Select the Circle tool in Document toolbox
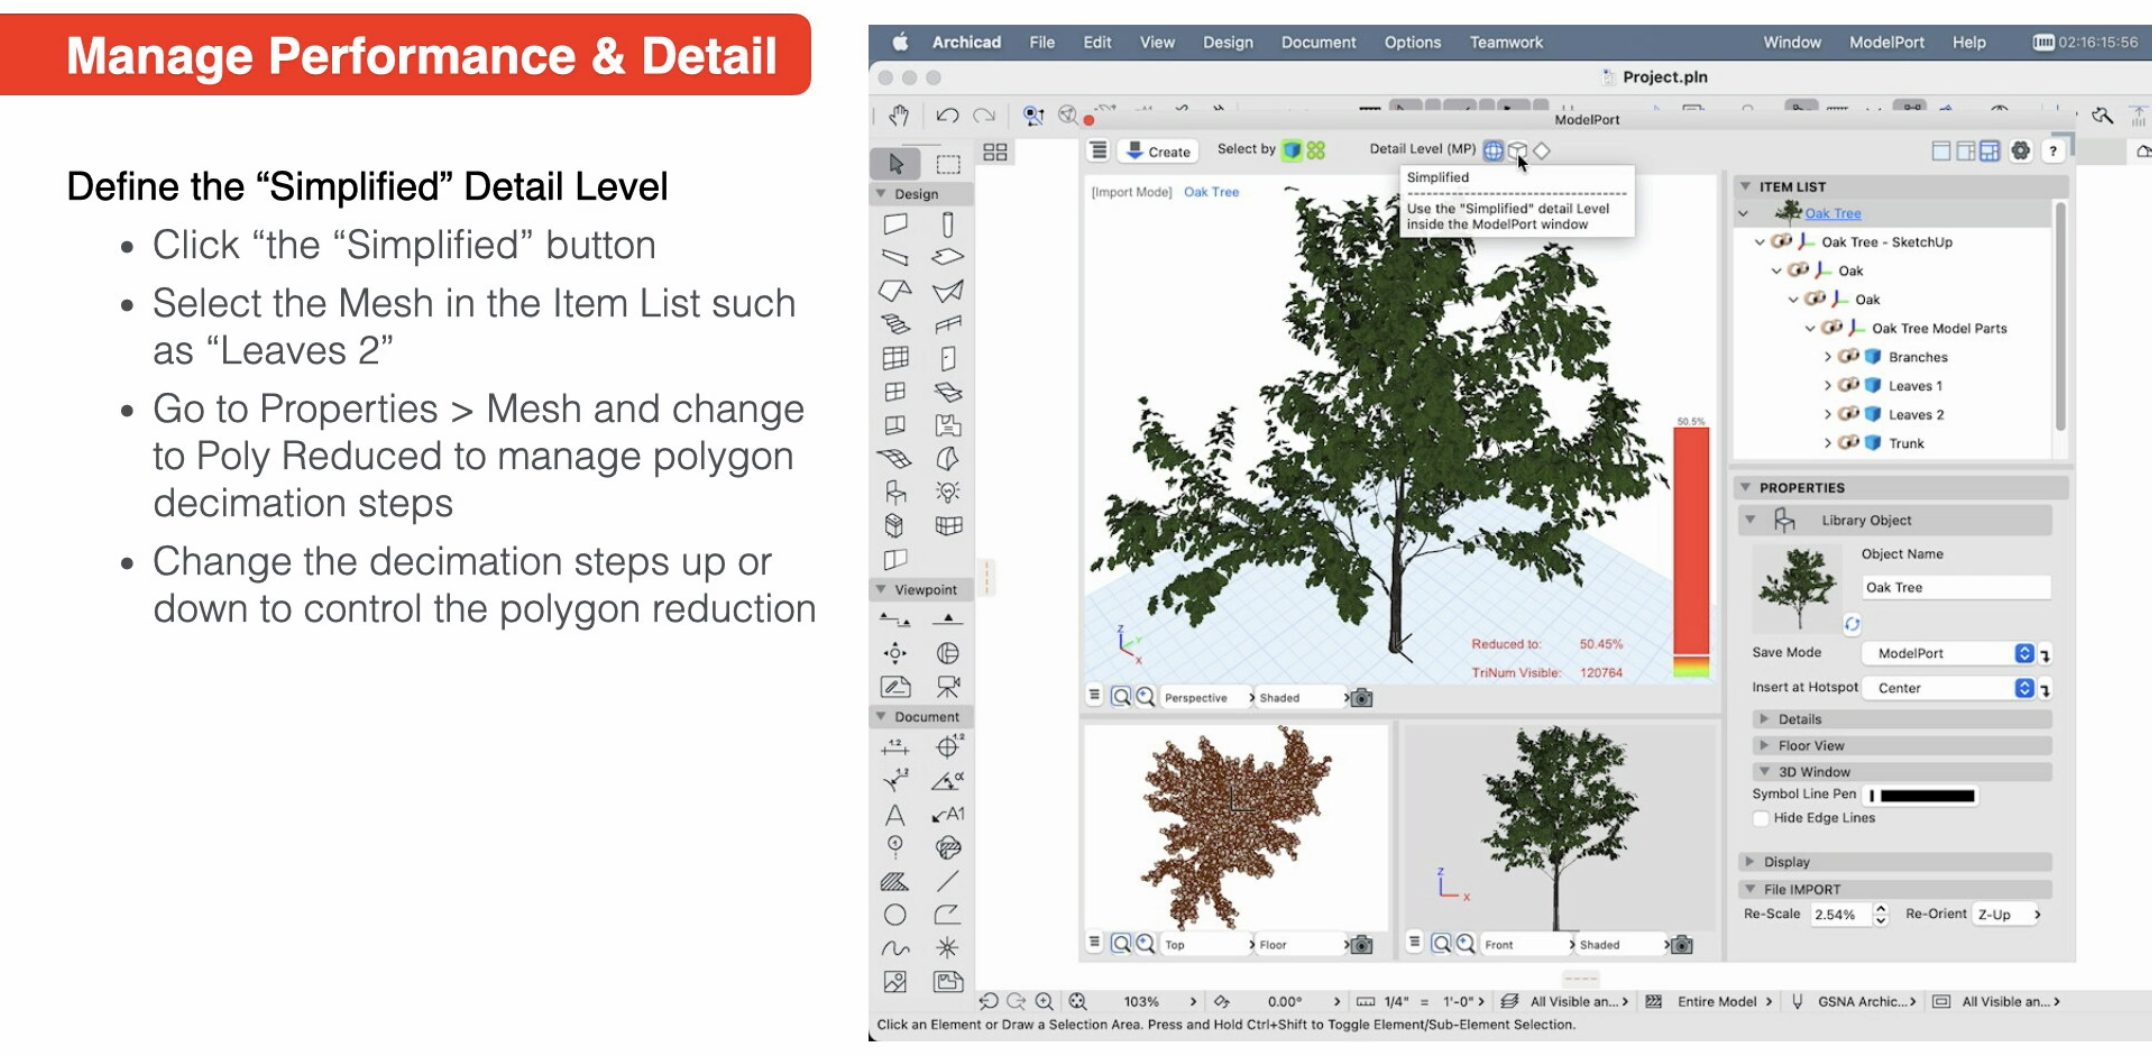The width and height of the screenshot is (2156, 1056). [x=896, y=915]
